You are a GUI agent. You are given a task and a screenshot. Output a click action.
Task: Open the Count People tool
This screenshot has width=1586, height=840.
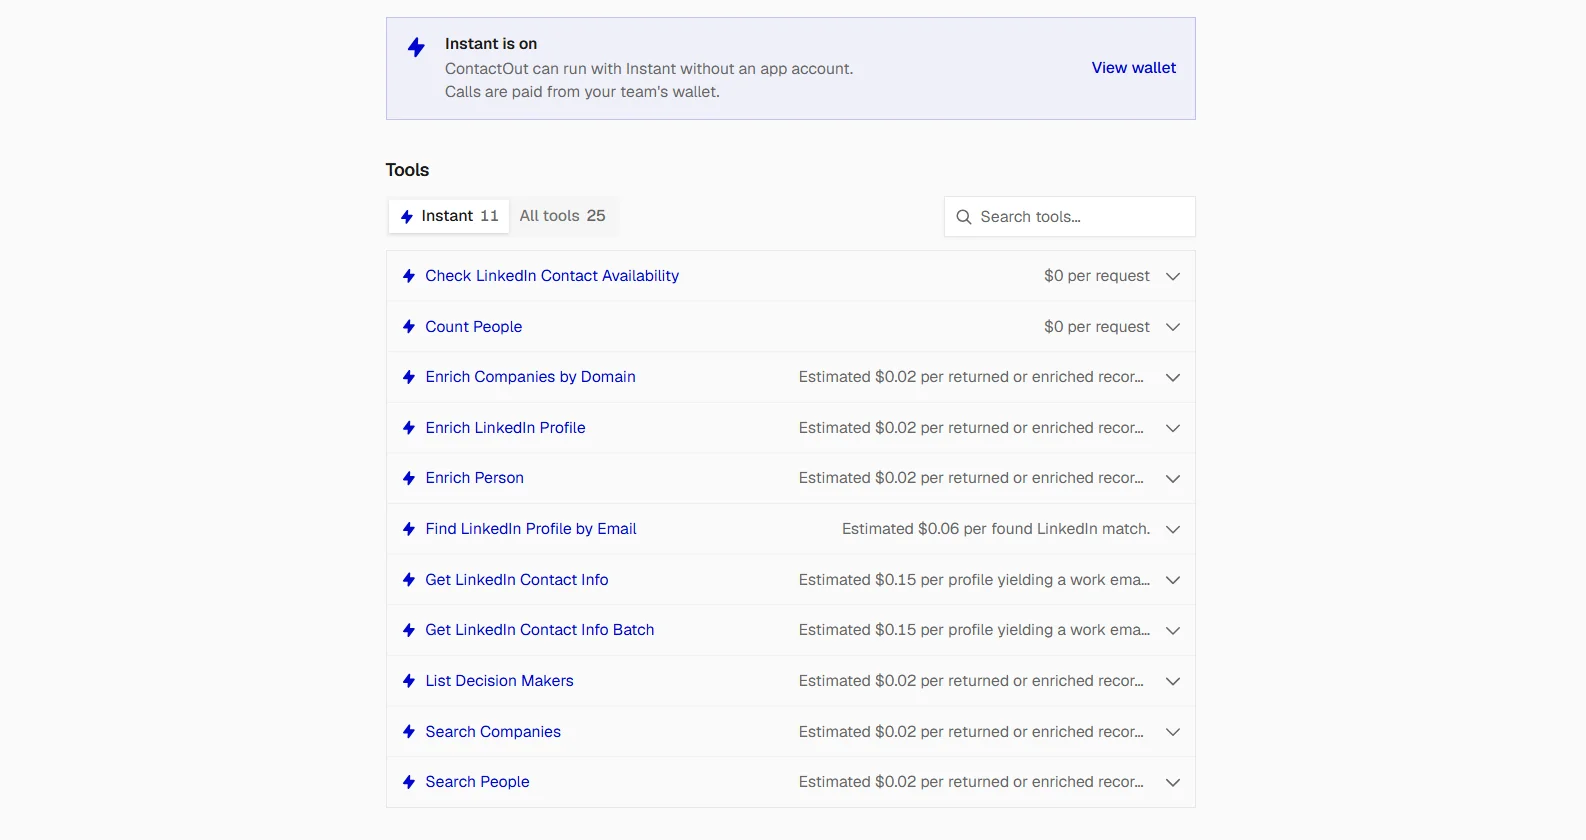(x=474, y=327)
